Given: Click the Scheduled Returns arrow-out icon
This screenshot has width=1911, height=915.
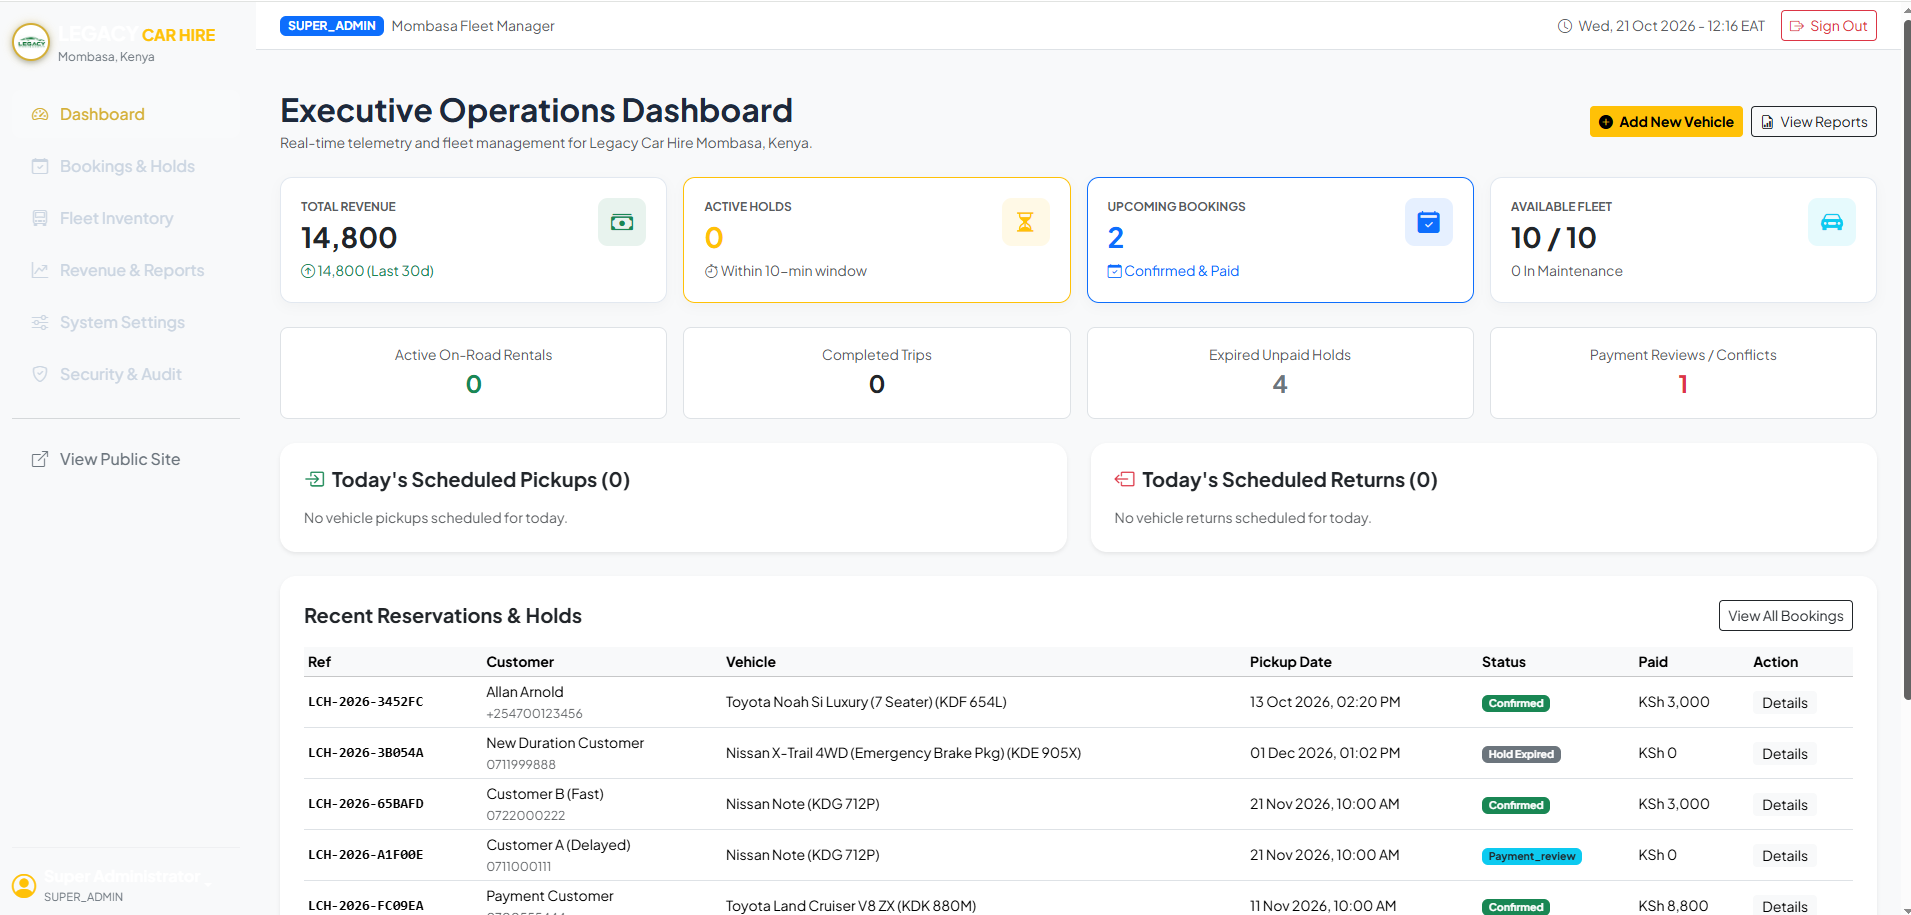Looking at the screenshot, I should point(1125,479).
